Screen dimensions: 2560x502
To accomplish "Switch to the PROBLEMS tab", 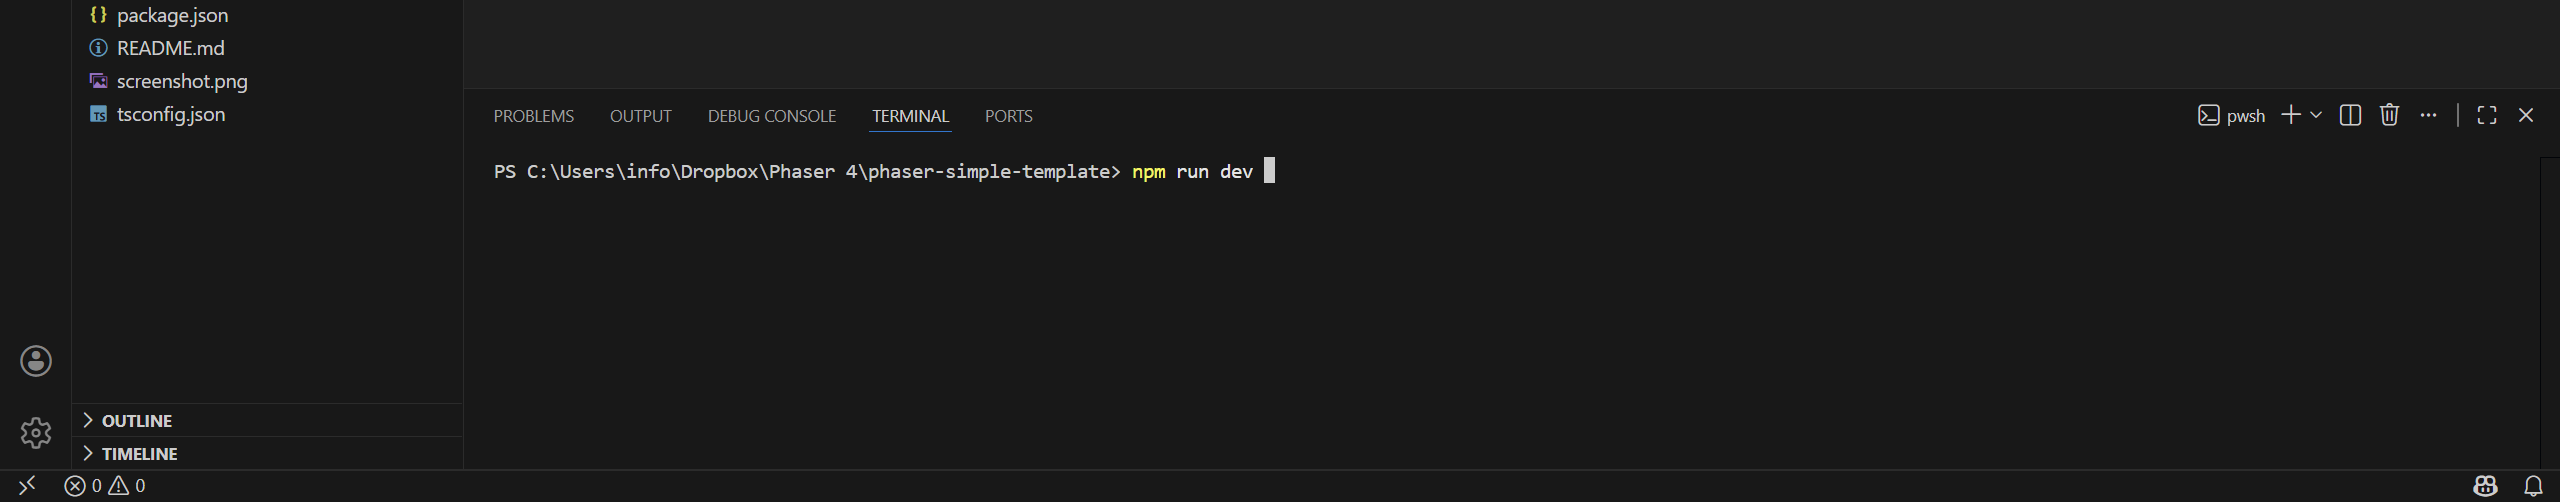I will point(533,117).
